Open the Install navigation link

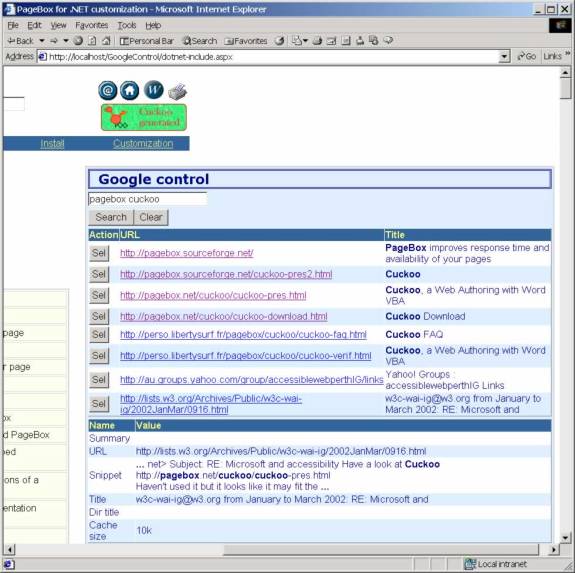click(x=52, y=143)
